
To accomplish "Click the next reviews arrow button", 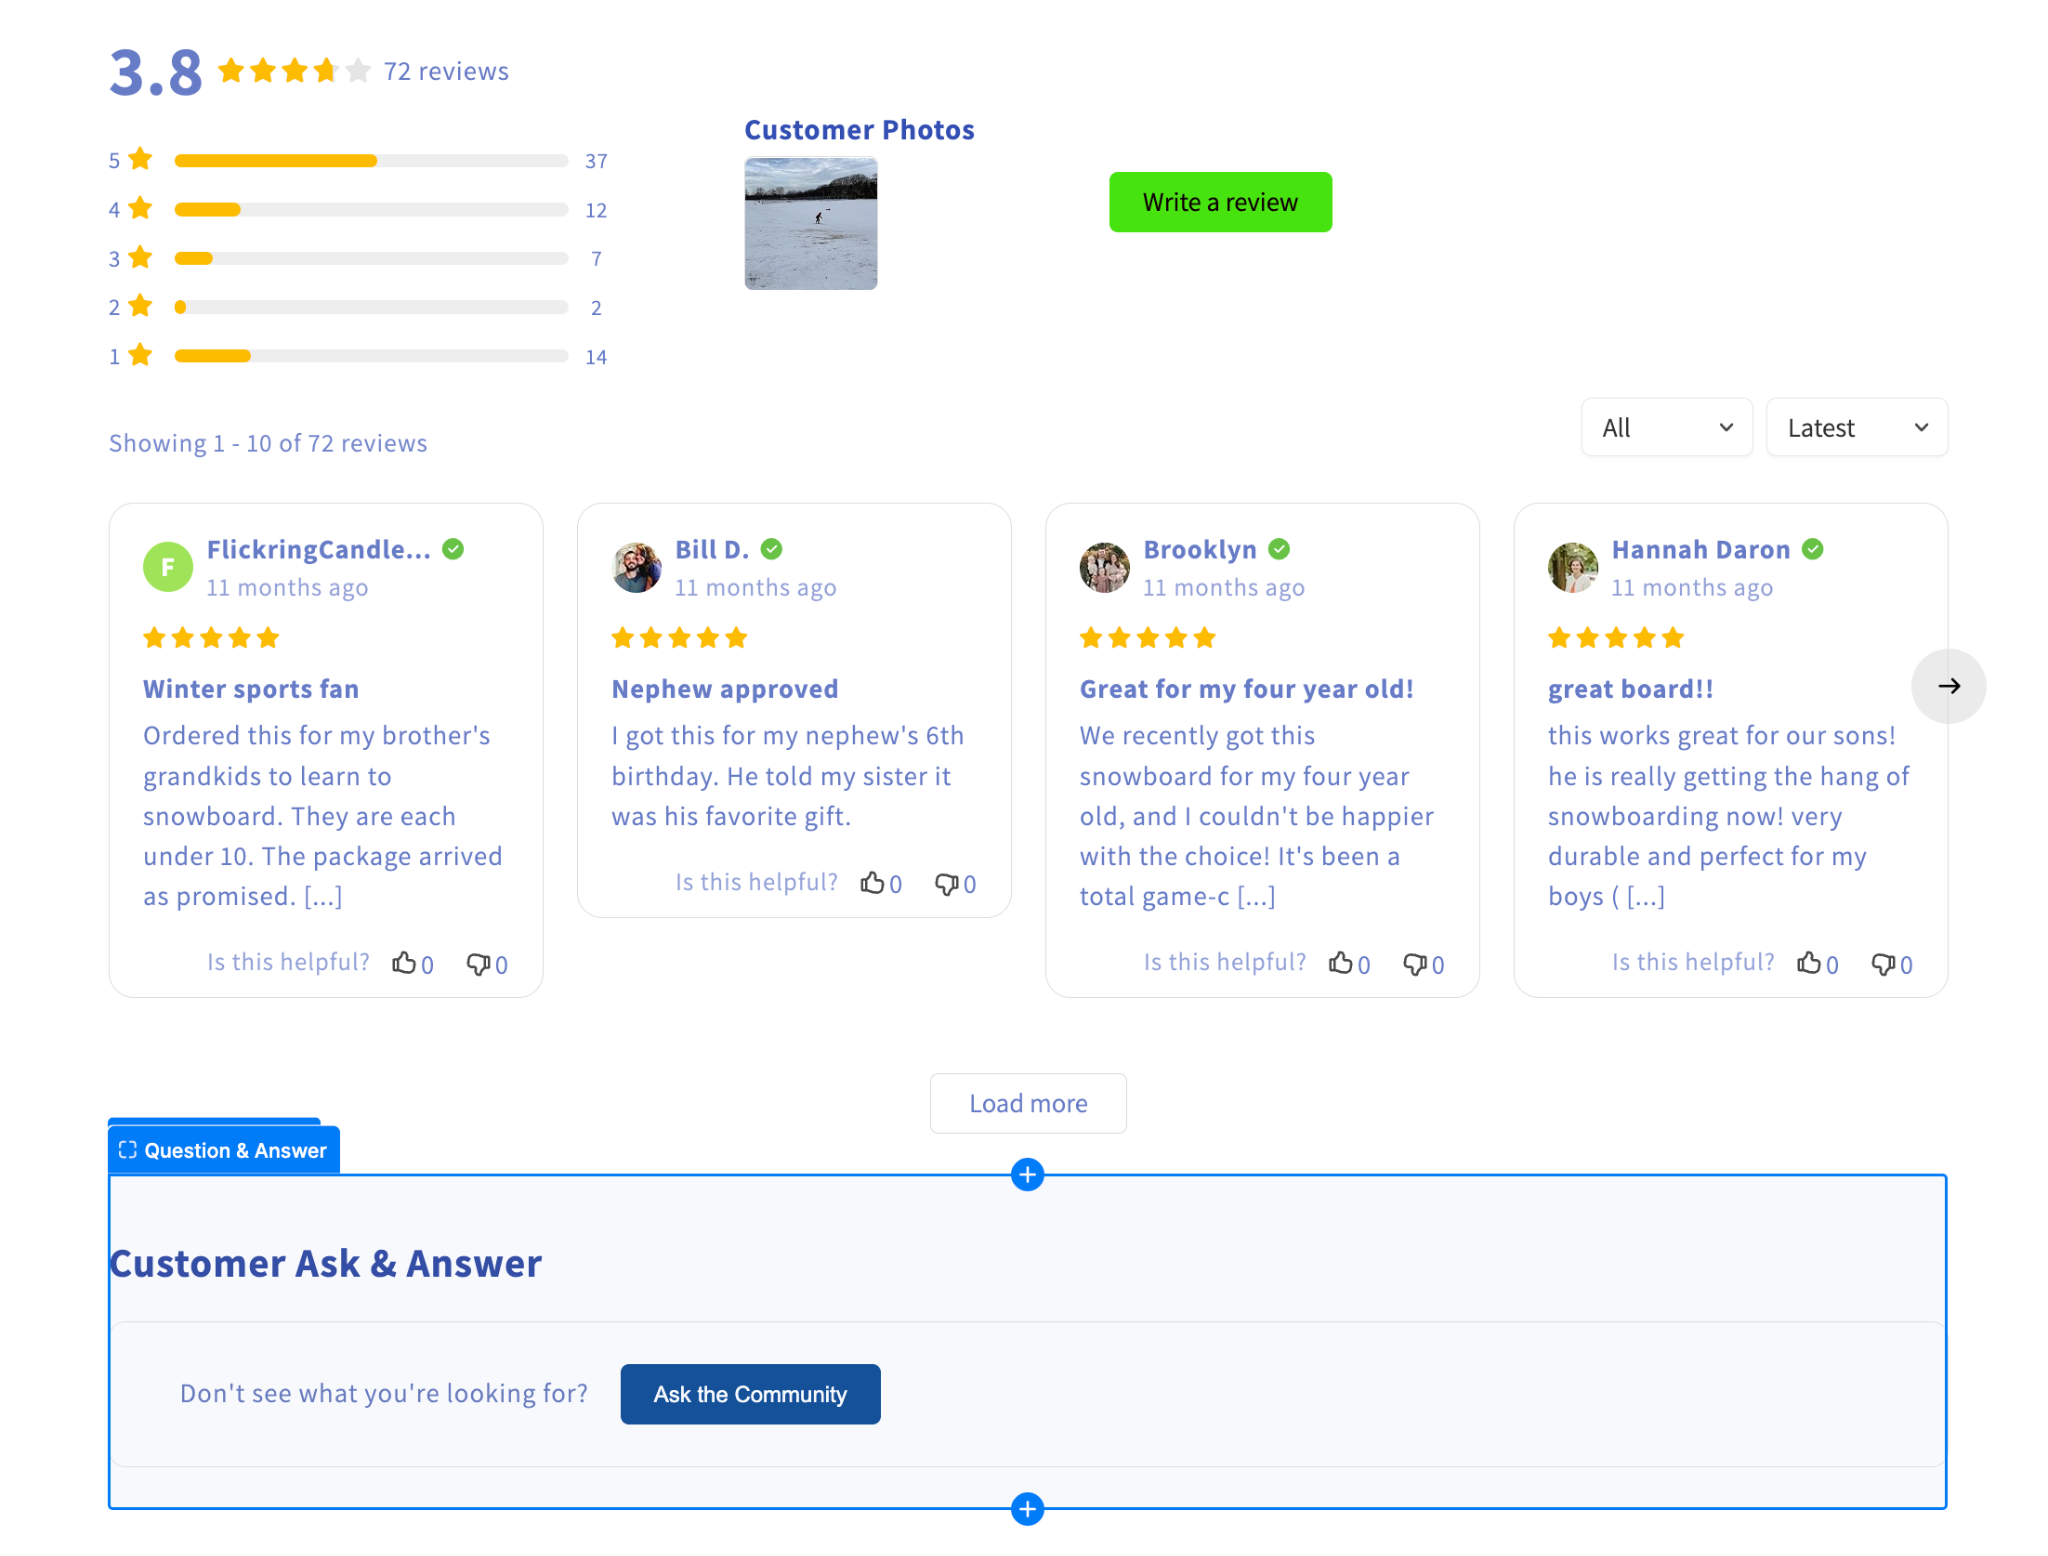I will pyautogui.click(x=1948, y=686).
